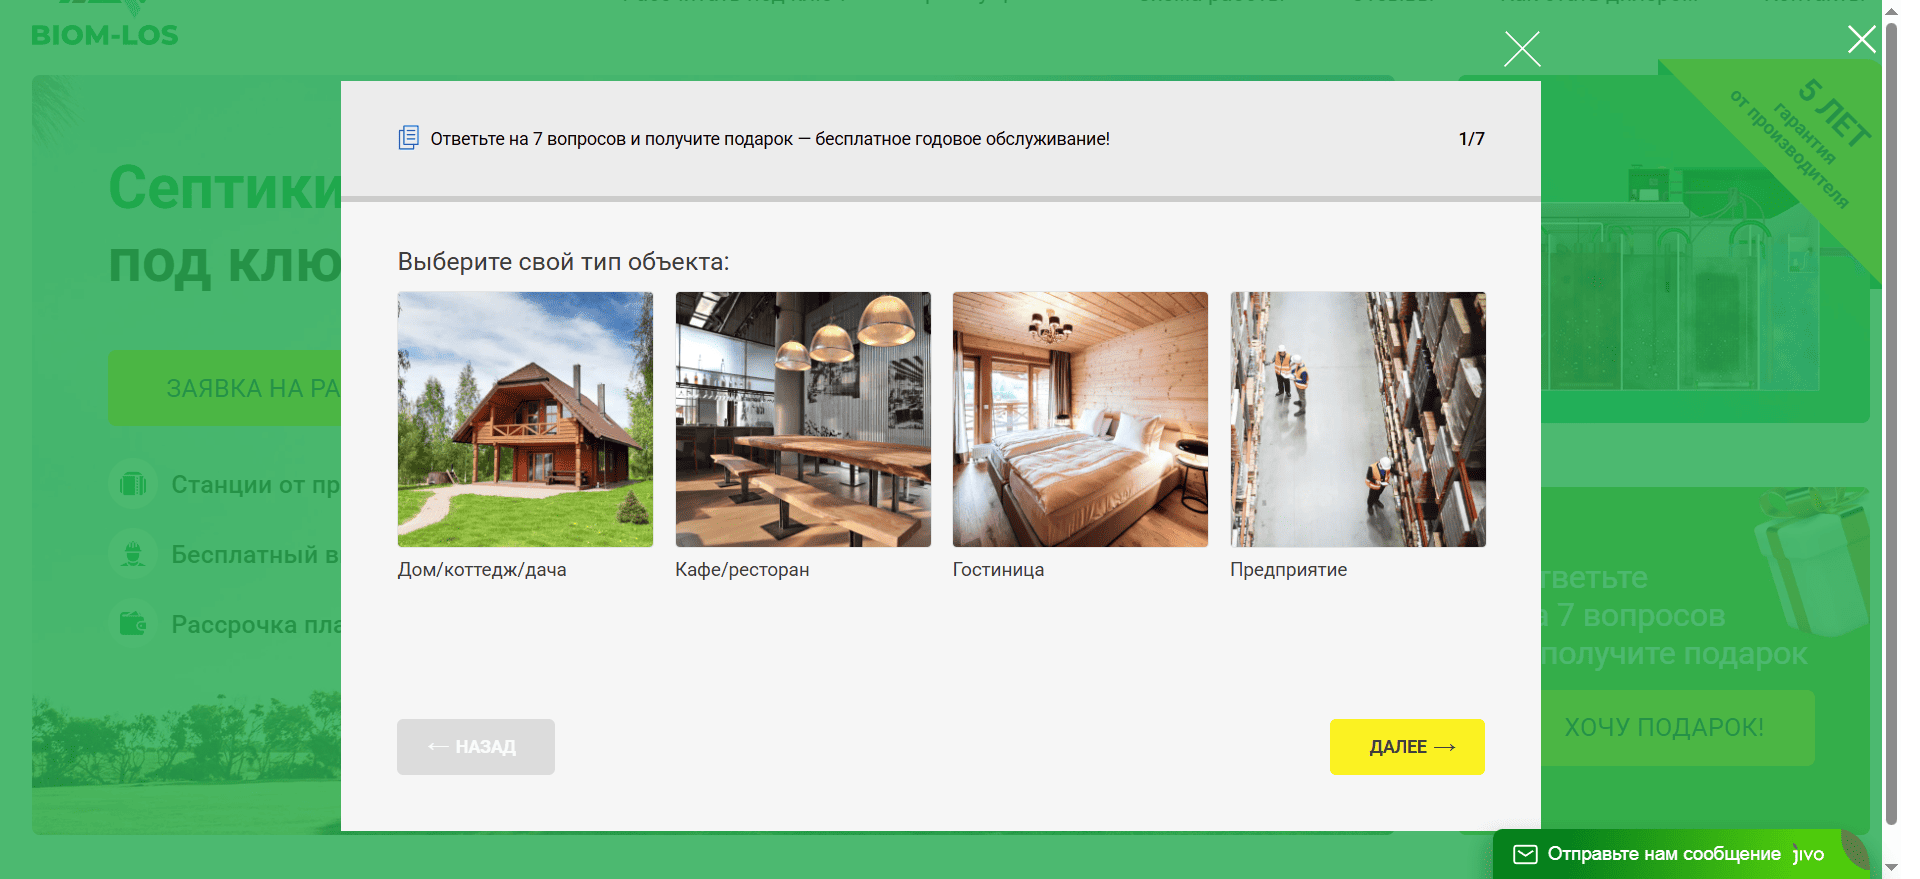Click the Предприятие label

[x=1289, y=570]
